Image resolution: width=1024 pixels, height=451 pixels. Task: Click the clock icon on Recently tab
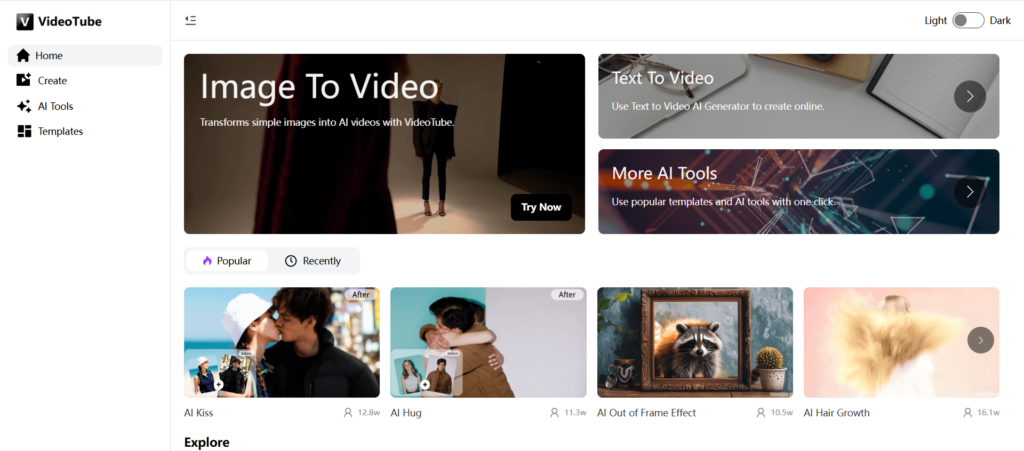(291, 260)
